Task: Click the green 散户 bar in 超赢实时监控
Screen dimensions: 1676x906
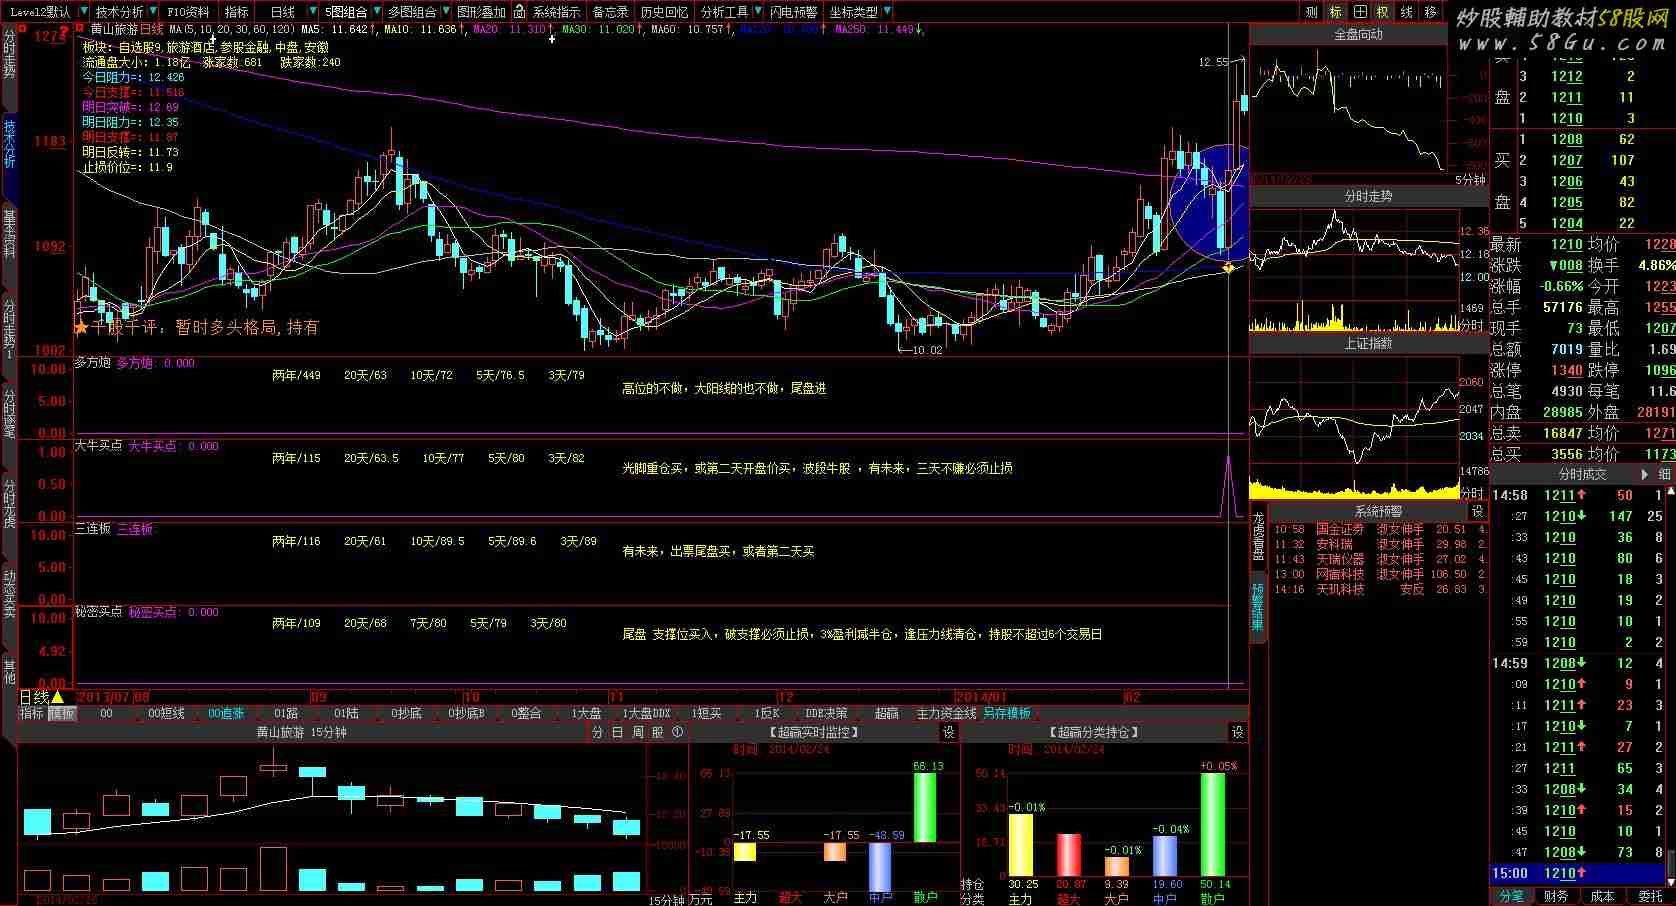Action: point(925,807)
